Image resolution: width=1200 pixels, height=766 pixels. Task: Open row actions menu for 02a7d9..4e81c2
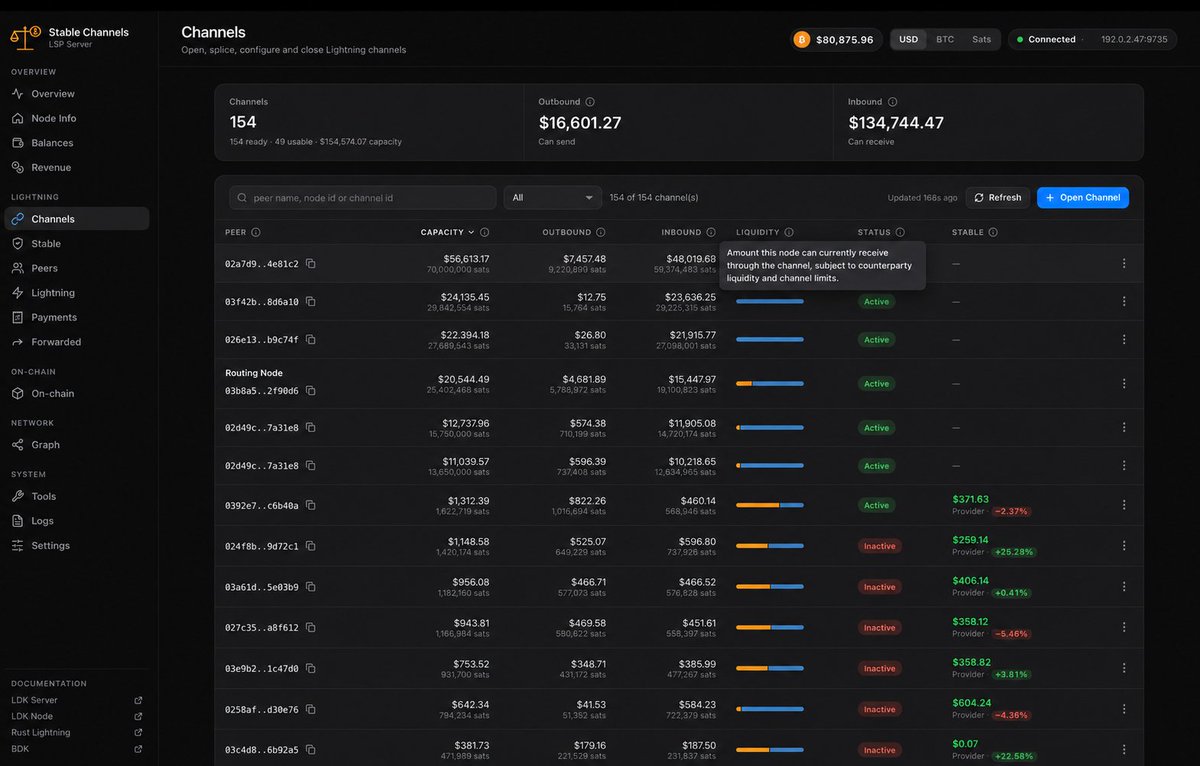click(x=1124, y=264)
